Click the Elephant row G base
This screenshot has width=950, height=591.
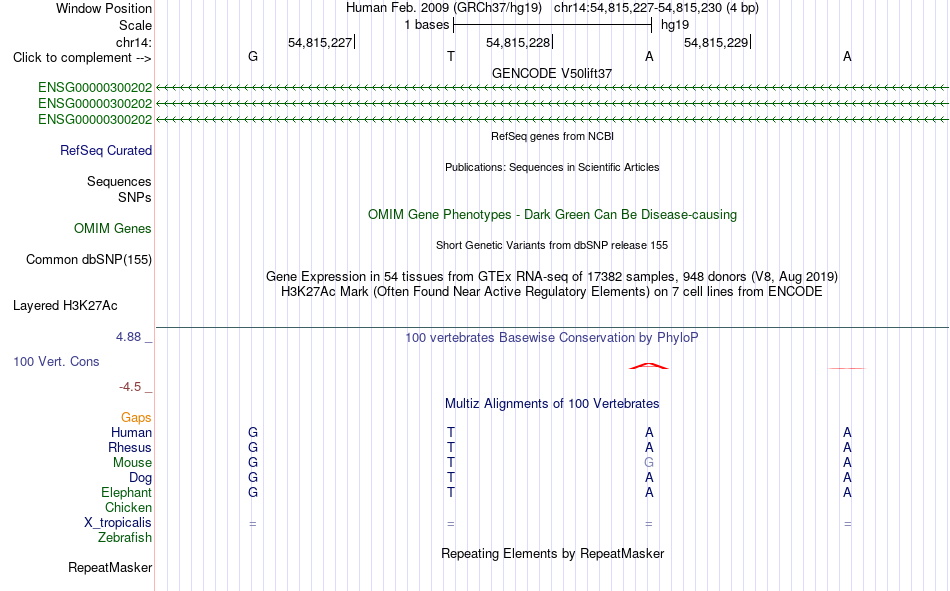pyautogui.click(x=253, y=492)
